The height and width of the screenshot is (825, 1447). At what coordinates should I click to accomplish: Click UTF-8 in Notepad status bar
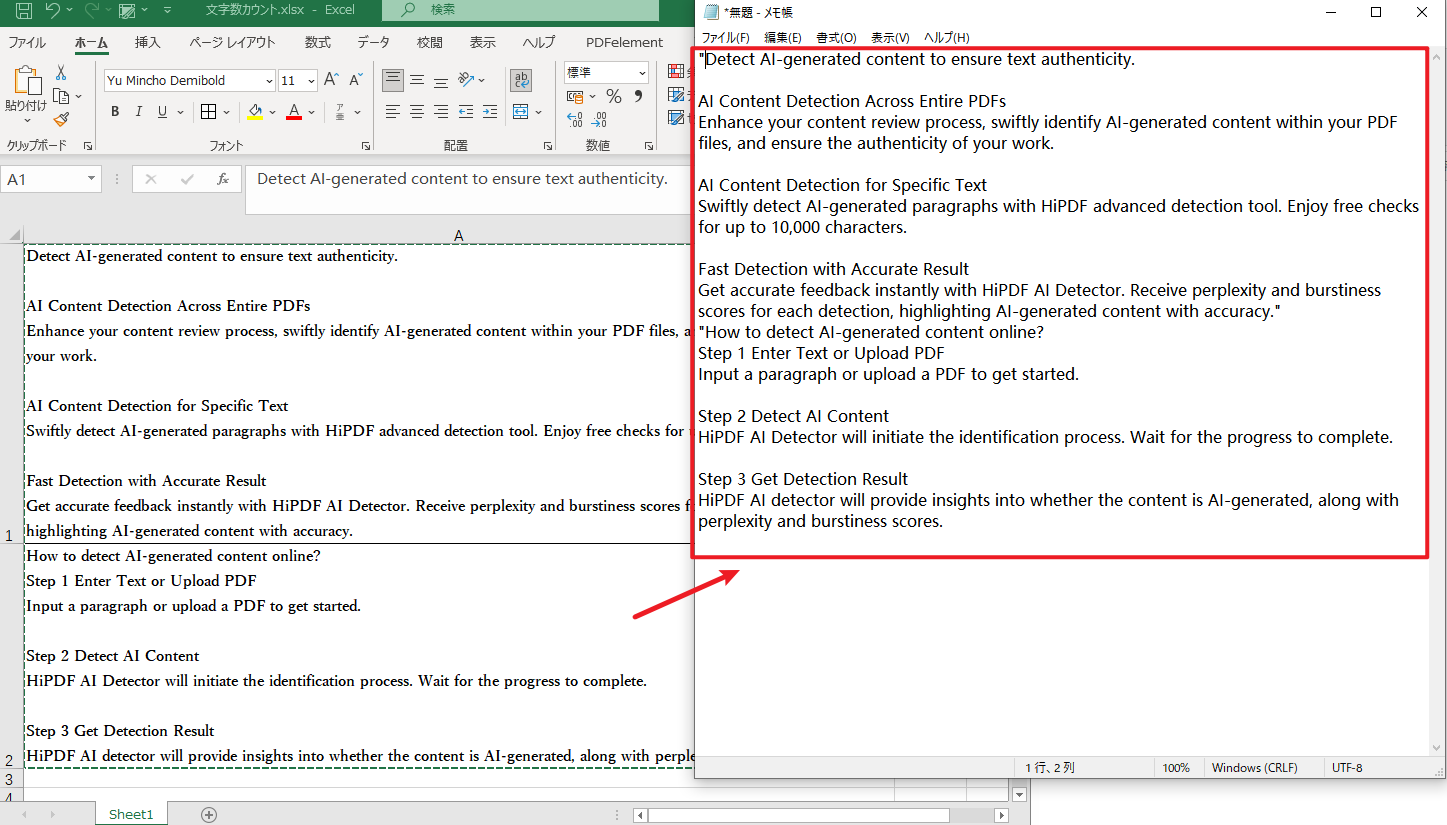click(1347, 768)
